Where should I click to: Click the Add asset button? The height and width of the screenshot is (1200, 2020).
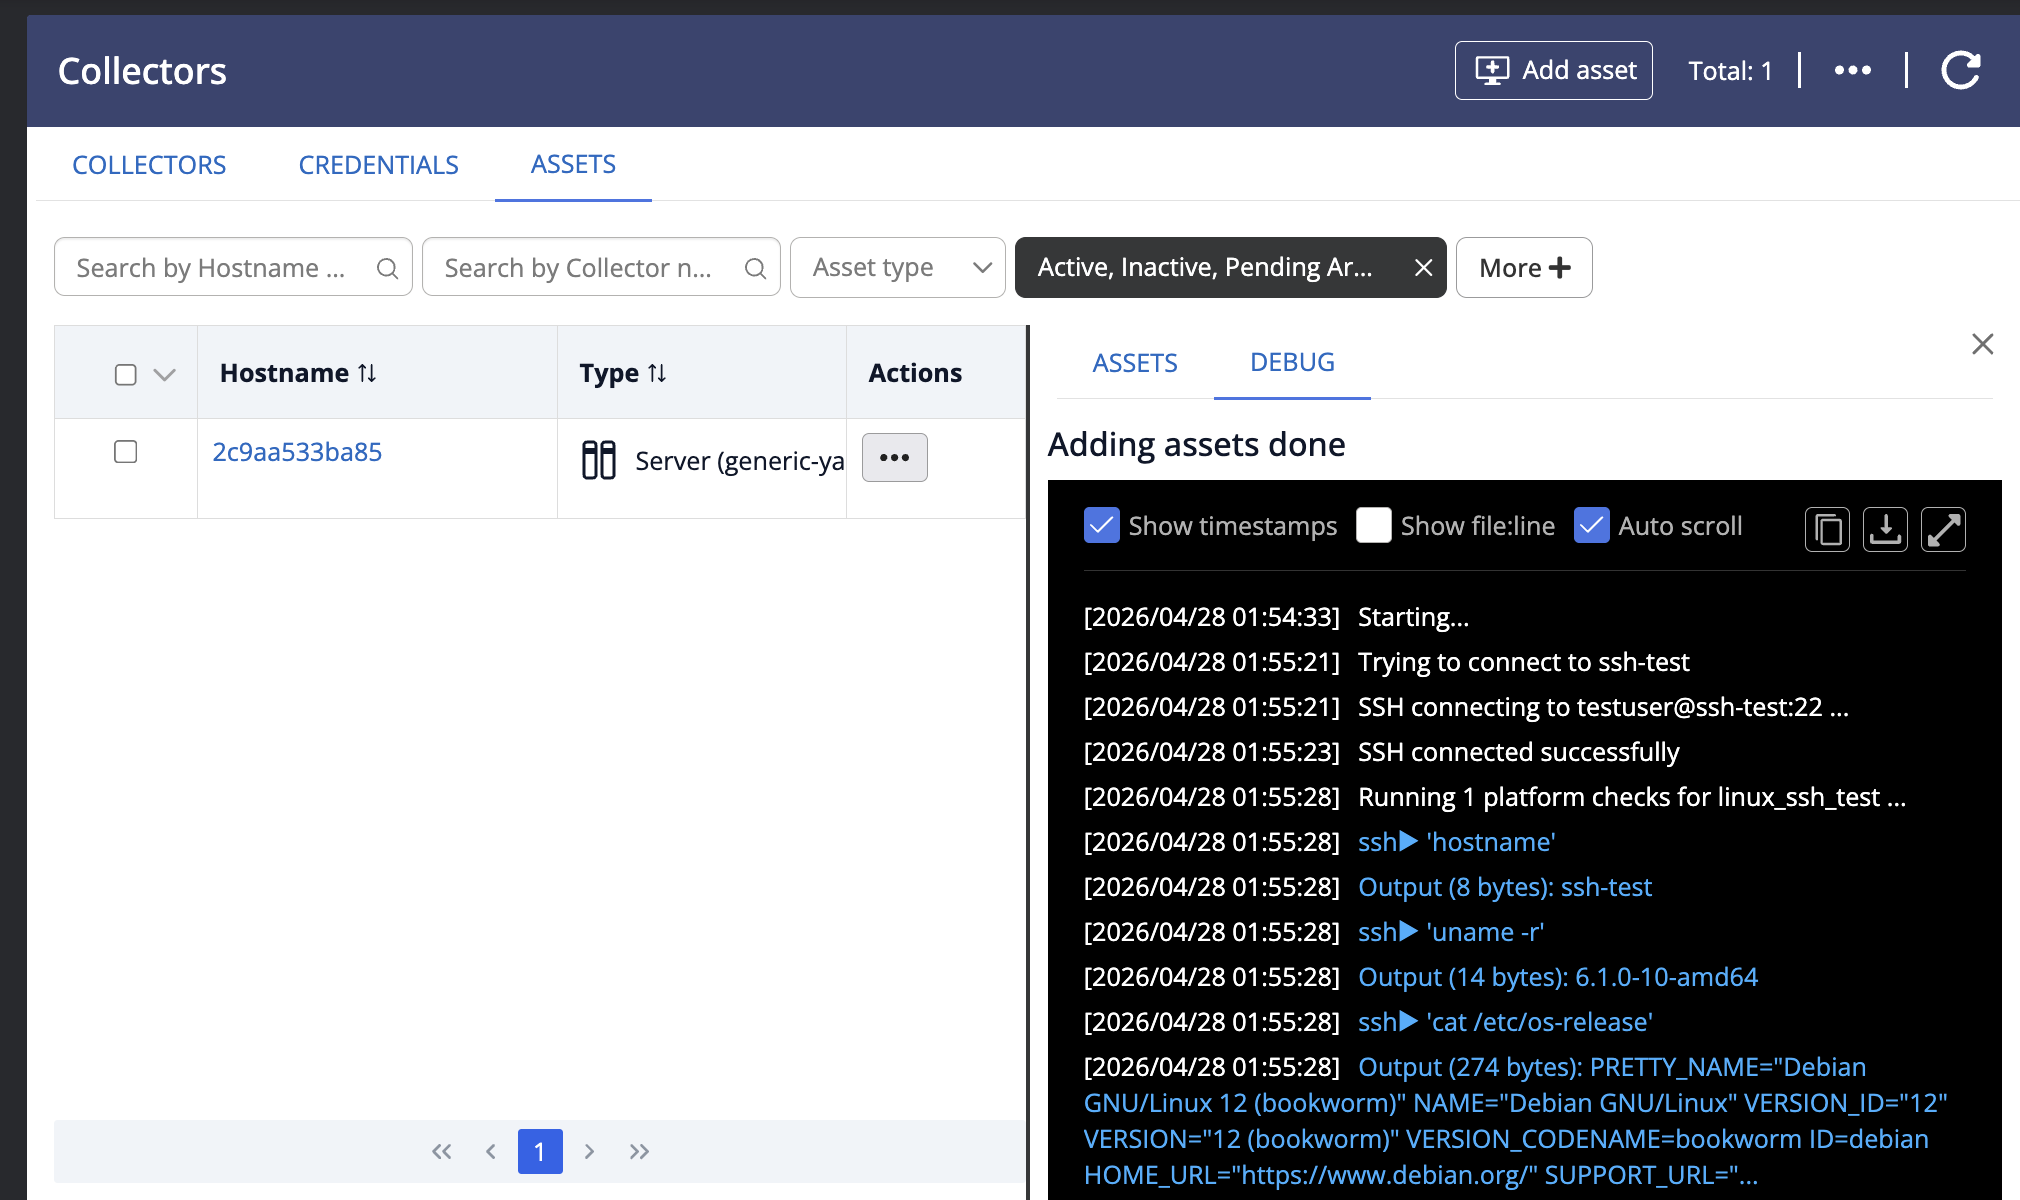coord(1553,70)
